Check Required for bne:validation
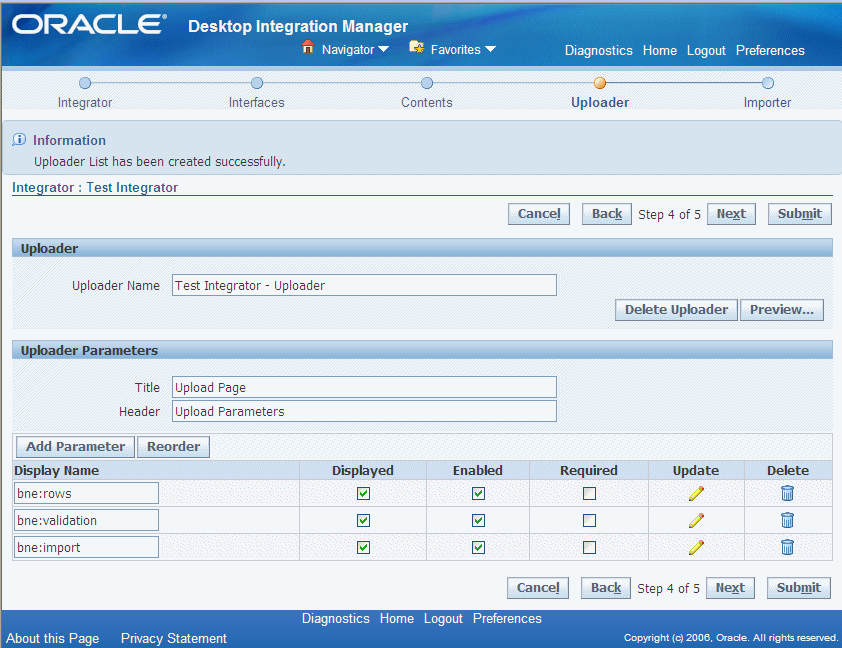The width and height of the screenshot is (842, 648). click(x=590, y=520)
